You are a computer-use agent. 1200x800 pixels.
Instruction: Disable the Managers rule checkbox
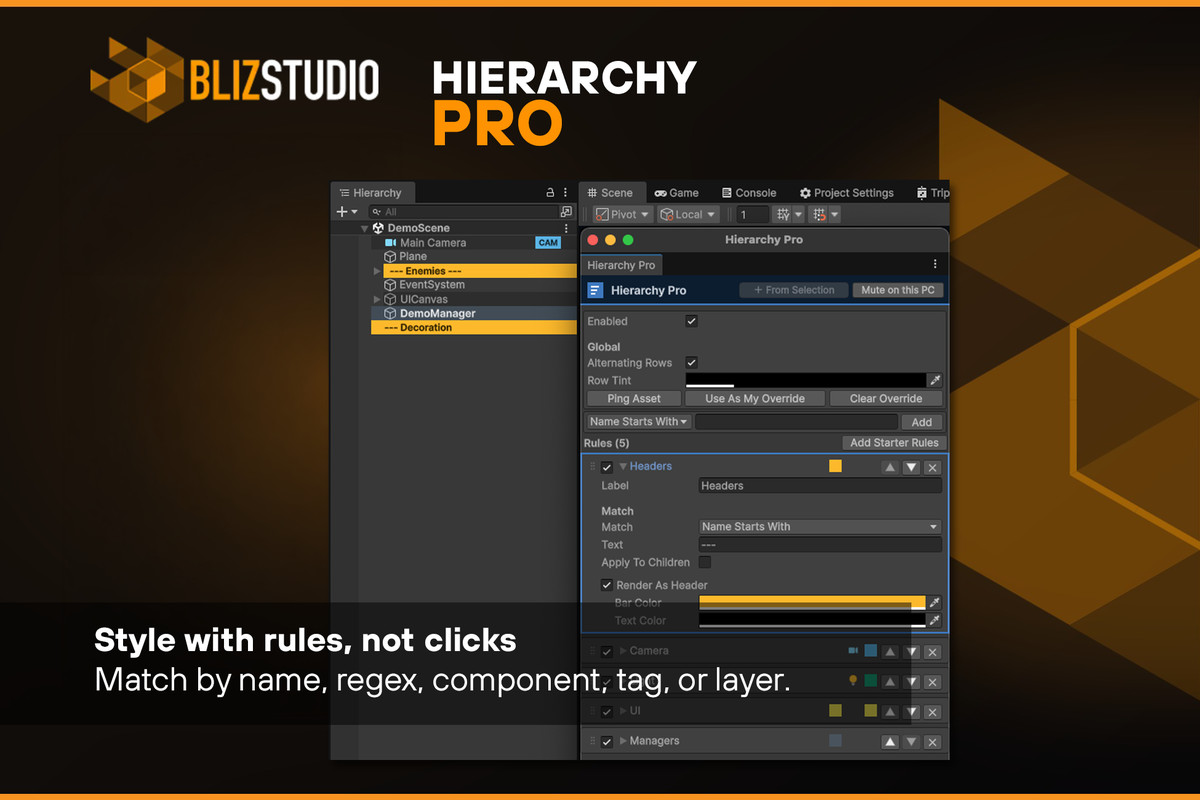607,742
